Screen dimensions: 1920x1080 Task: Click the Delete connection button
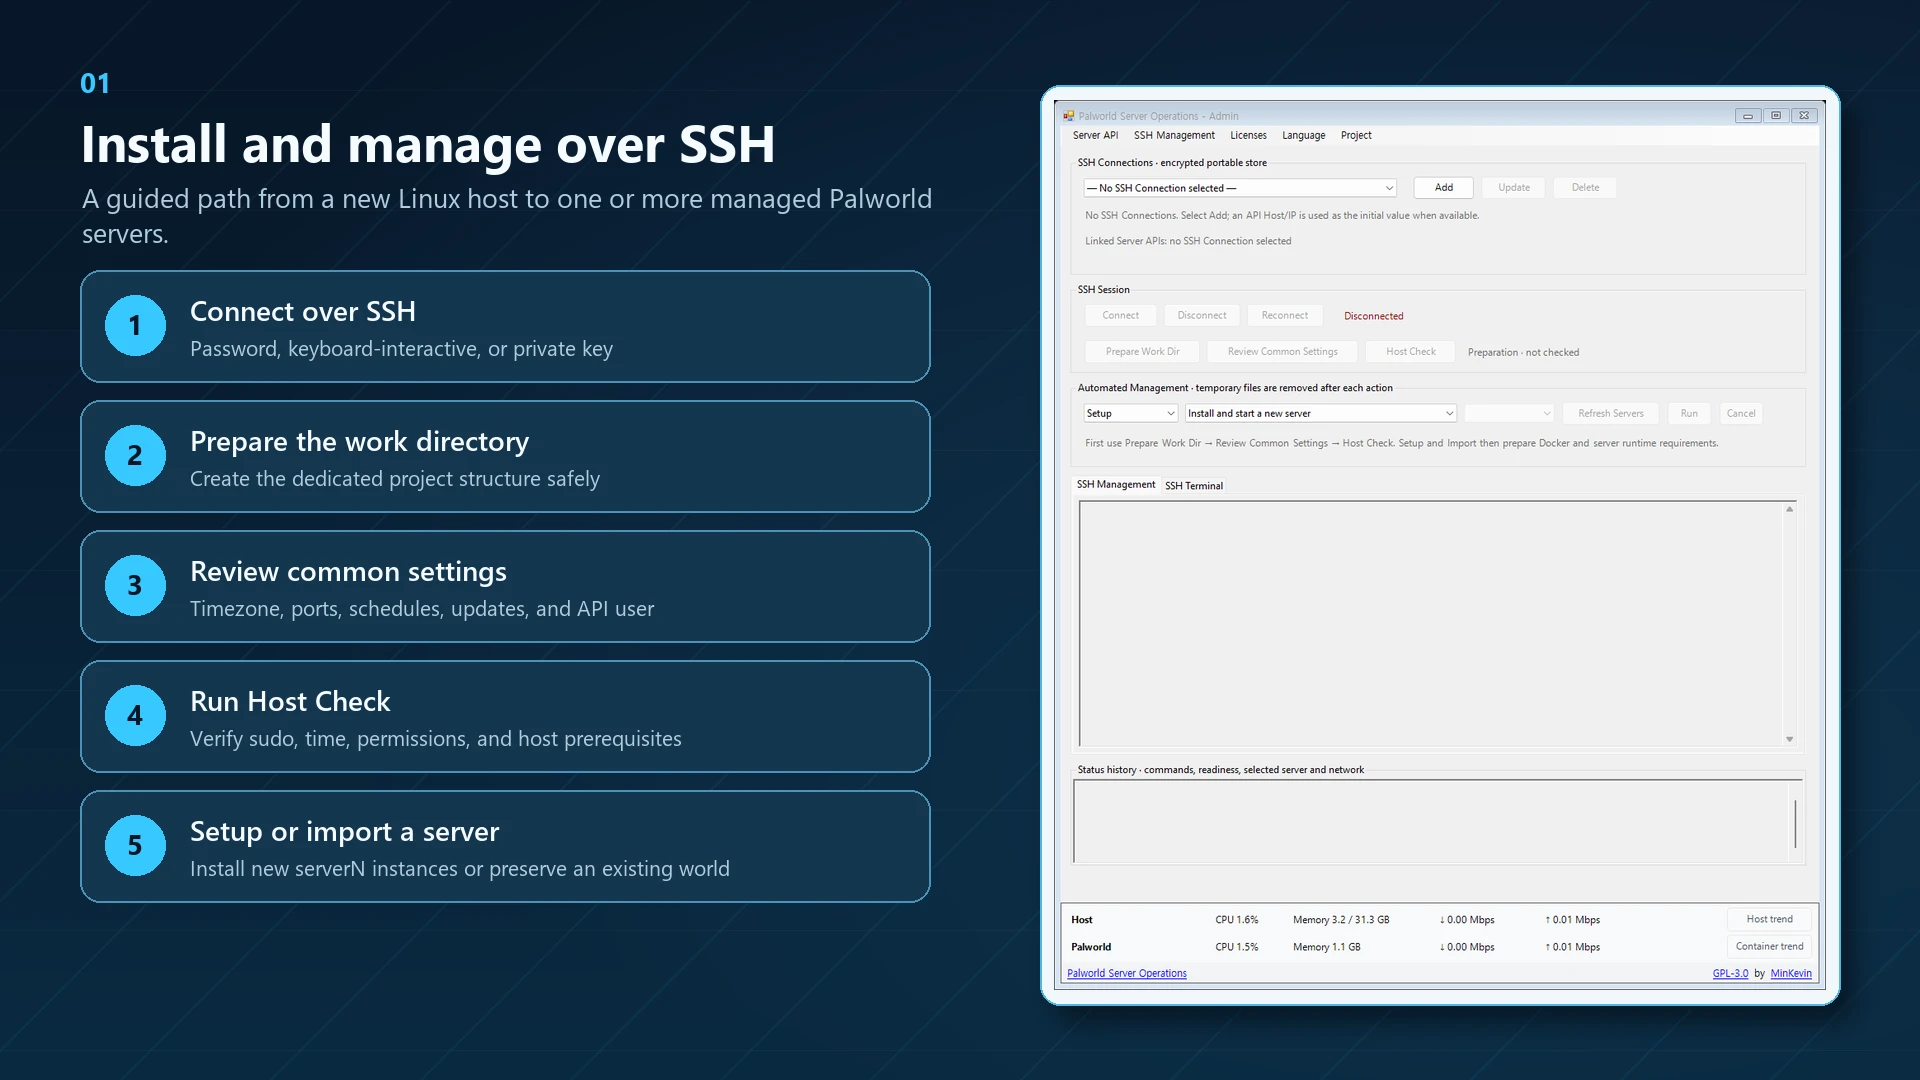pos(1585,188)
